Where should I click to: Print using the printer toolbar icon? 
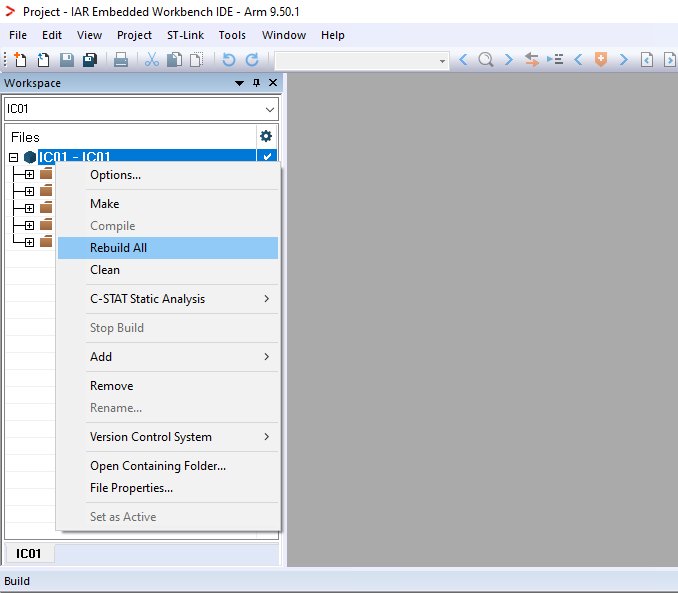[121, 59]
